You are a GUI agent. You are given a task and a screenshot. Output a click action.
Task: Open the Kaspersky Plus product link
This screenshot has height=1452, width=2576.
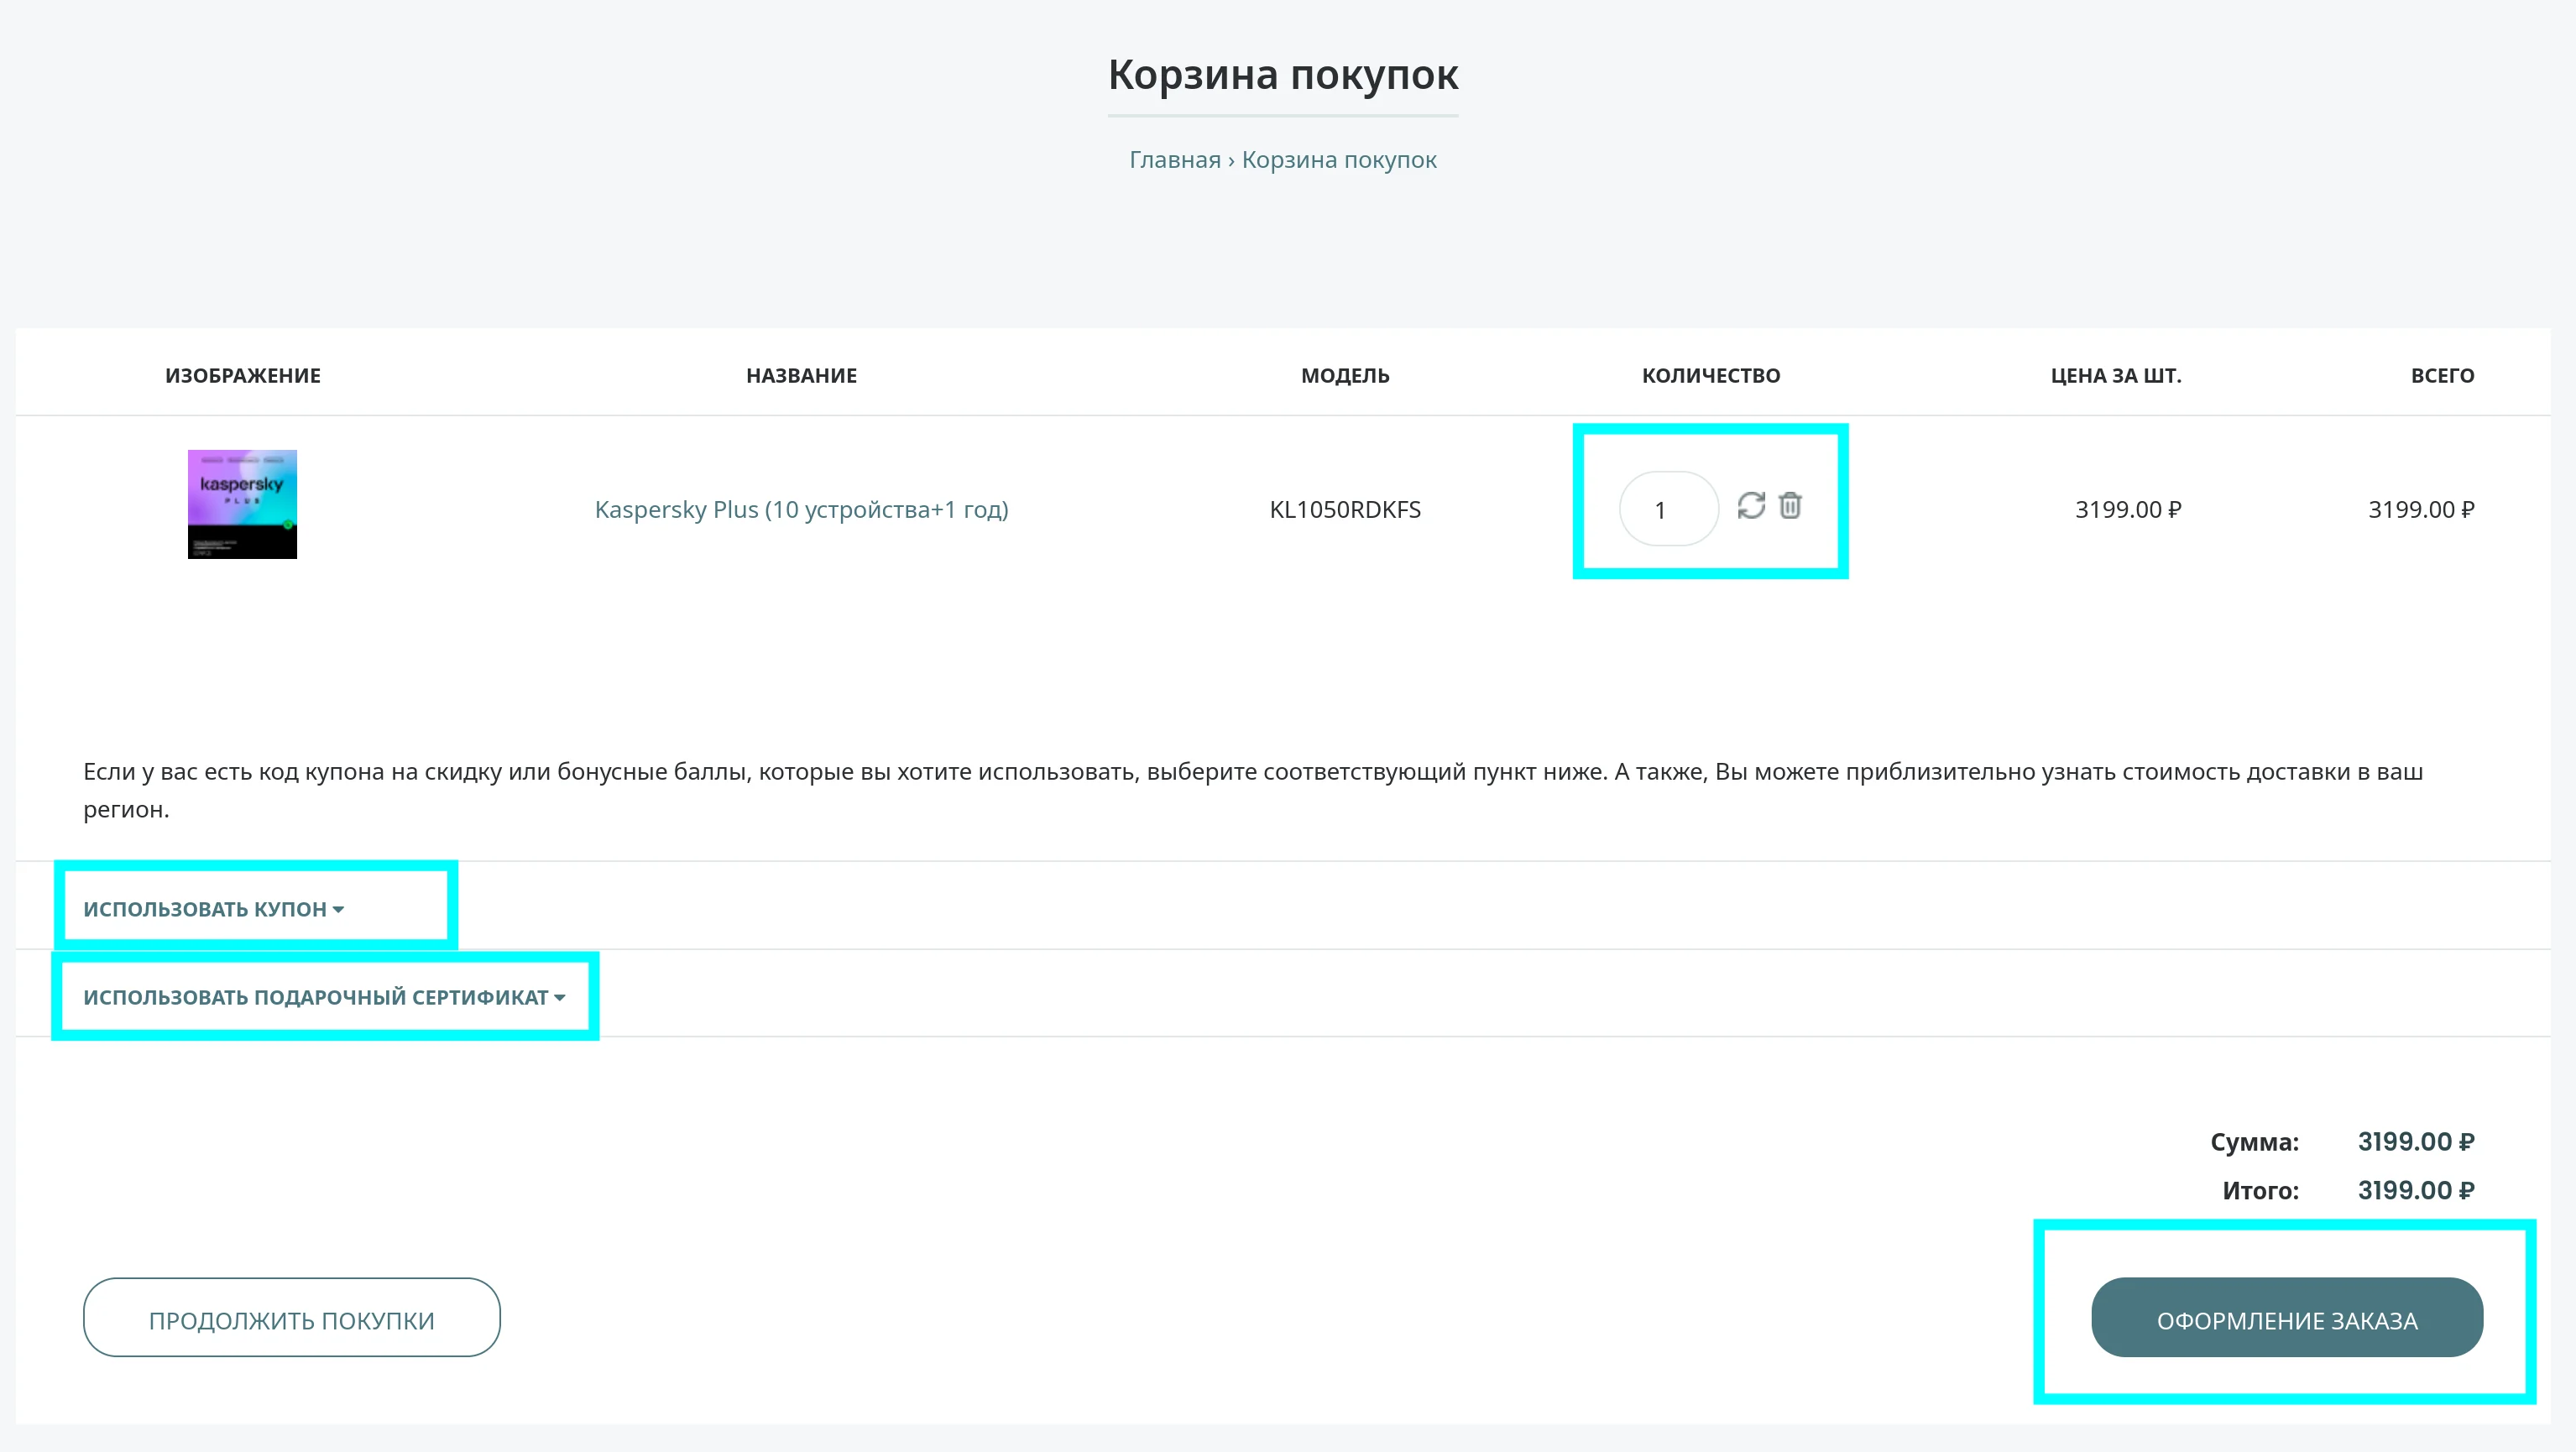pos(801,510)
